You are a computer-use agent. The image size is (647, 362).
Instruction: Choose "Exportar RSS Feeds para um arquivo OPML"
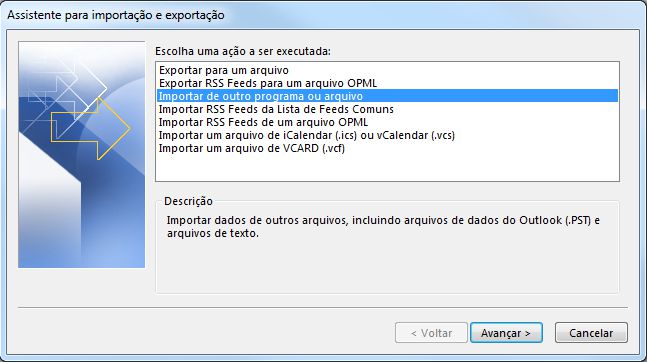click(268, 83)
